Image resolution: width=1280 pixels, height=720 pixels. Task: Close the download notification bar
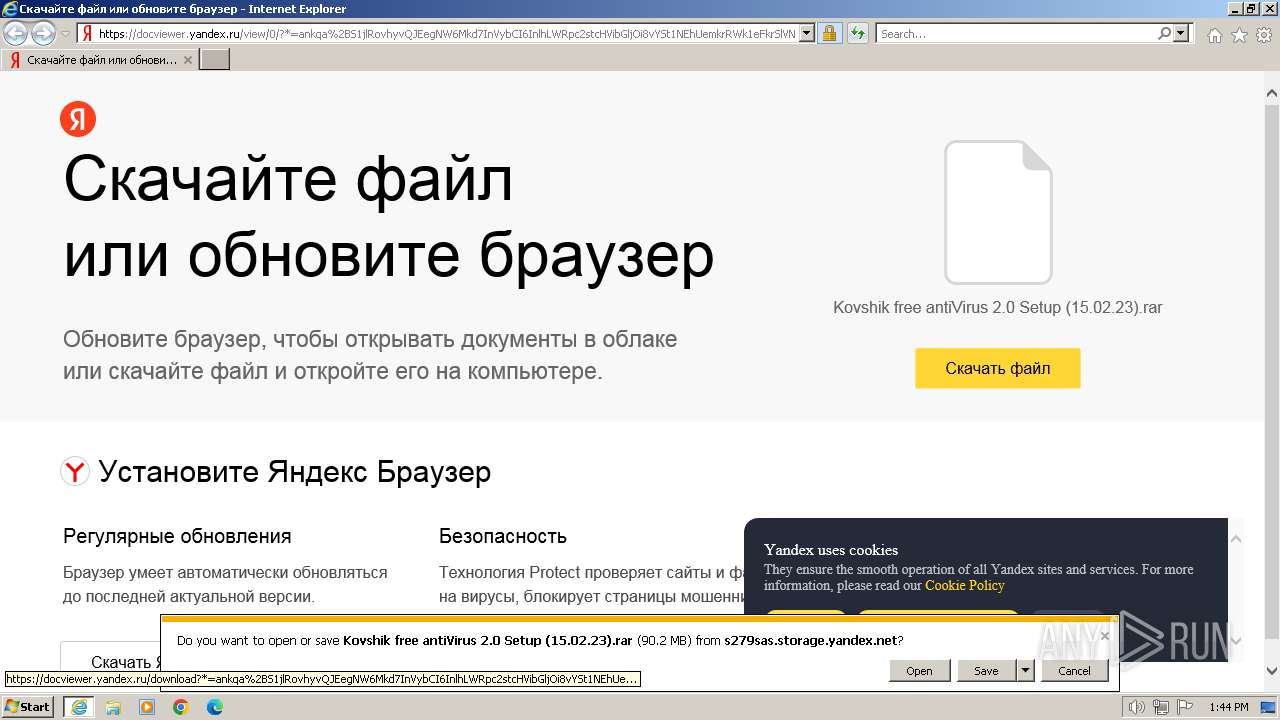[1105, 636]
